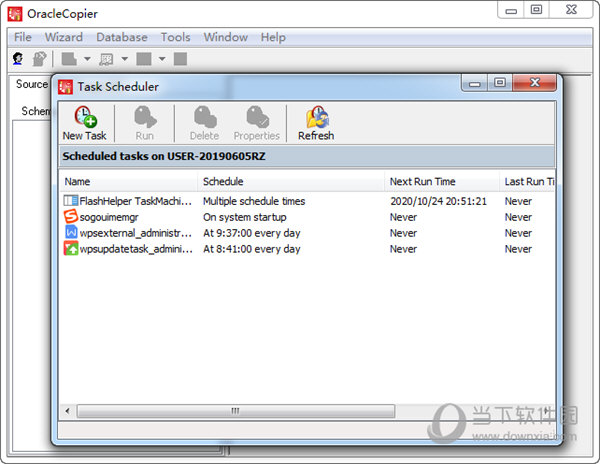Open the Wizard menu
Viewport: 600px width, 464px height.
point(64,37)
